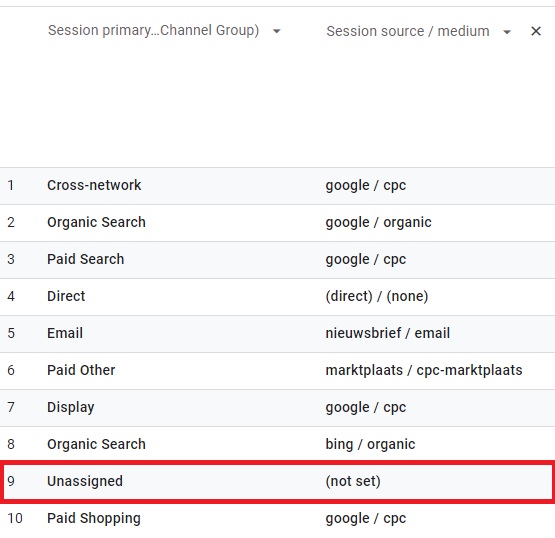Click the highlighted Unassigned row
Image resolution: width=555 pixels, height=538 pixels.
coord(278,481)
